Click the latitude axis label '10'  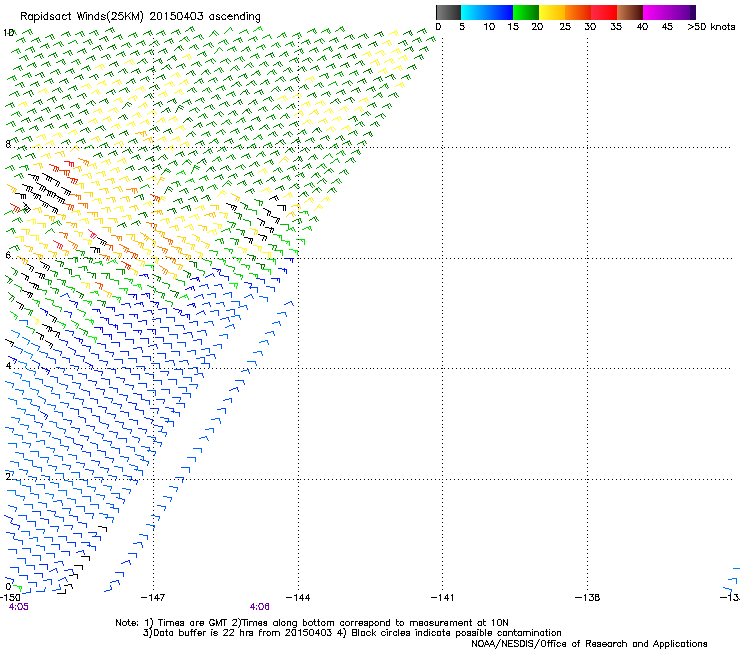click(x=8, y=33)
